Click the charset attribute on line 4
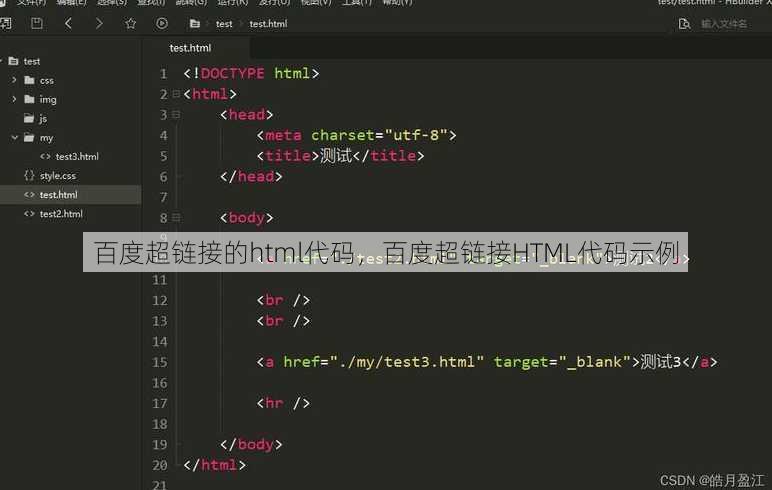772x490 pixels. tap(343, 135)
